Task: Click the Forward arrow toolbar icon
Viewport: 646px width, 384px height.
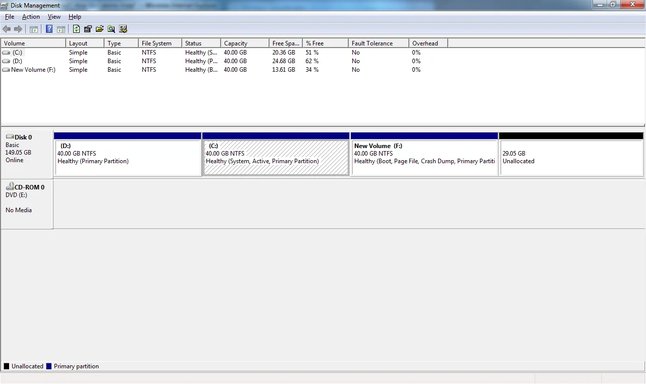Action: click(x=18, y=29)
